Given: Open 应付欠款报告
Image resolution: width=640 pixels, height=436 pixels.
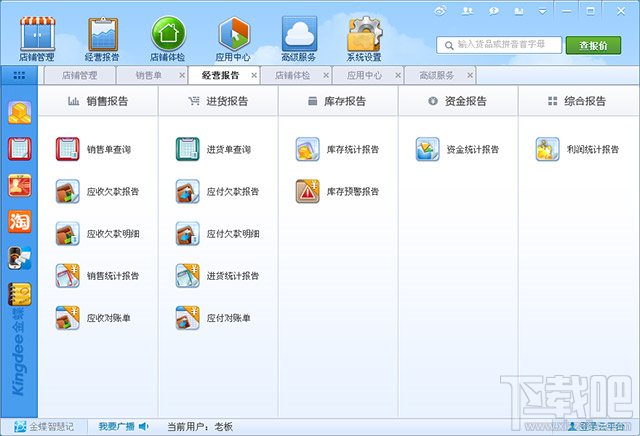Looking at the screenshot, I should point(218,191).
